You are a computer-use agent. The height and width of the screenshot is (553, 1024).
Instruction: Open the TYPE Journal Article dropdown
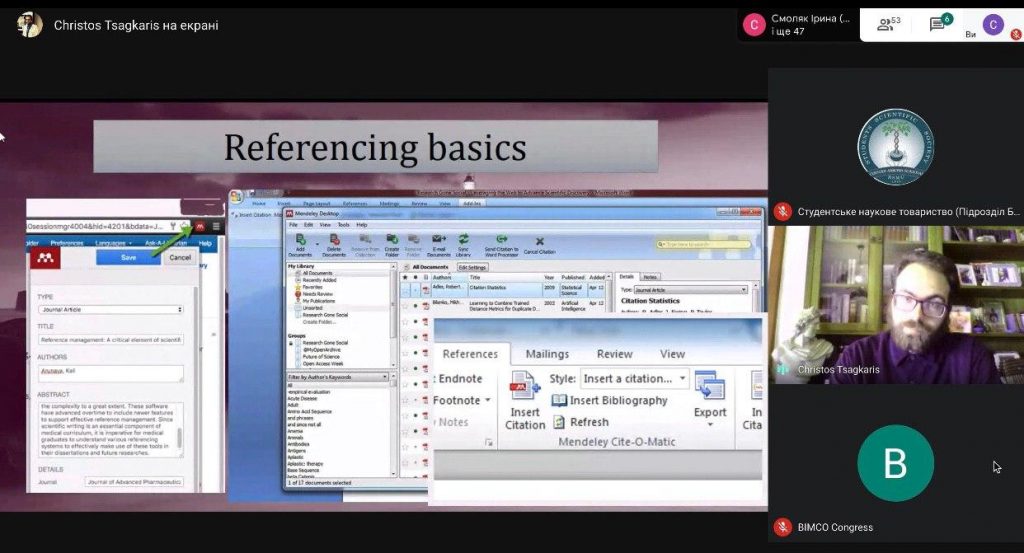pos(110,310)
